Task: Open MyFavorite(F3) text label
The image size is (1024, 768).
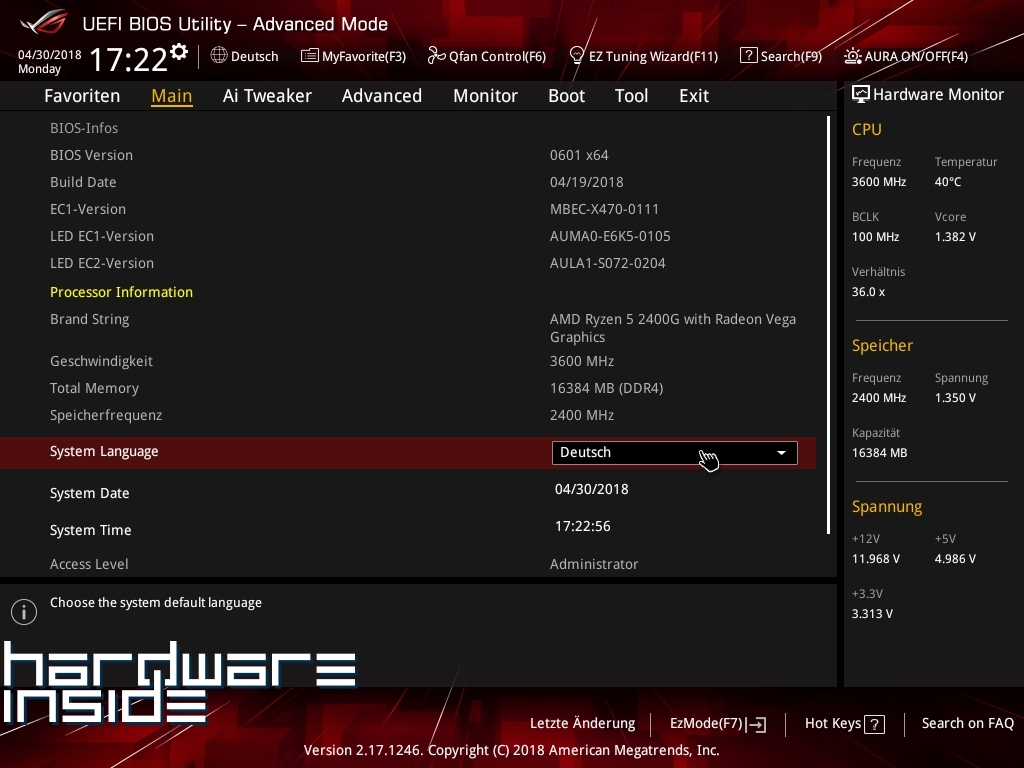Action: pos(364,56)
